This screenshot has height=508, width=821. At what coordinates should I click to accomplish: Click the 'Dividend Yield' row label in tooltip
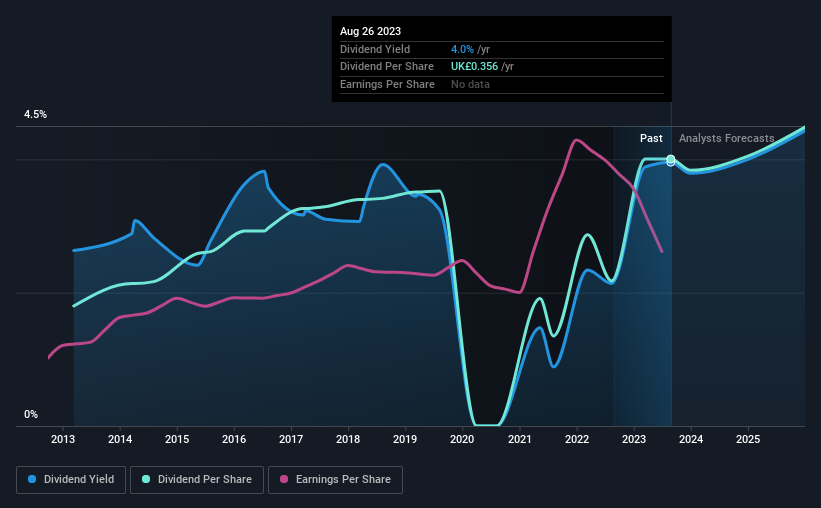[375, 49]
